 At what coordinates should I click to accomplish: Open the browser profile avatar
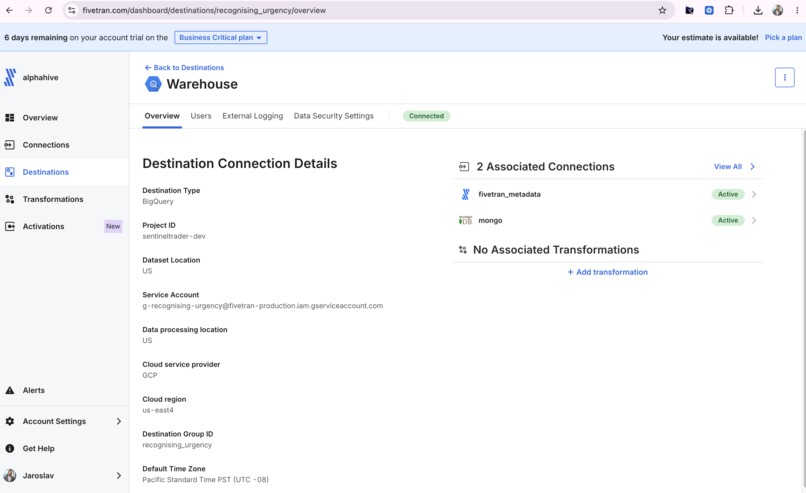[778, 10]
